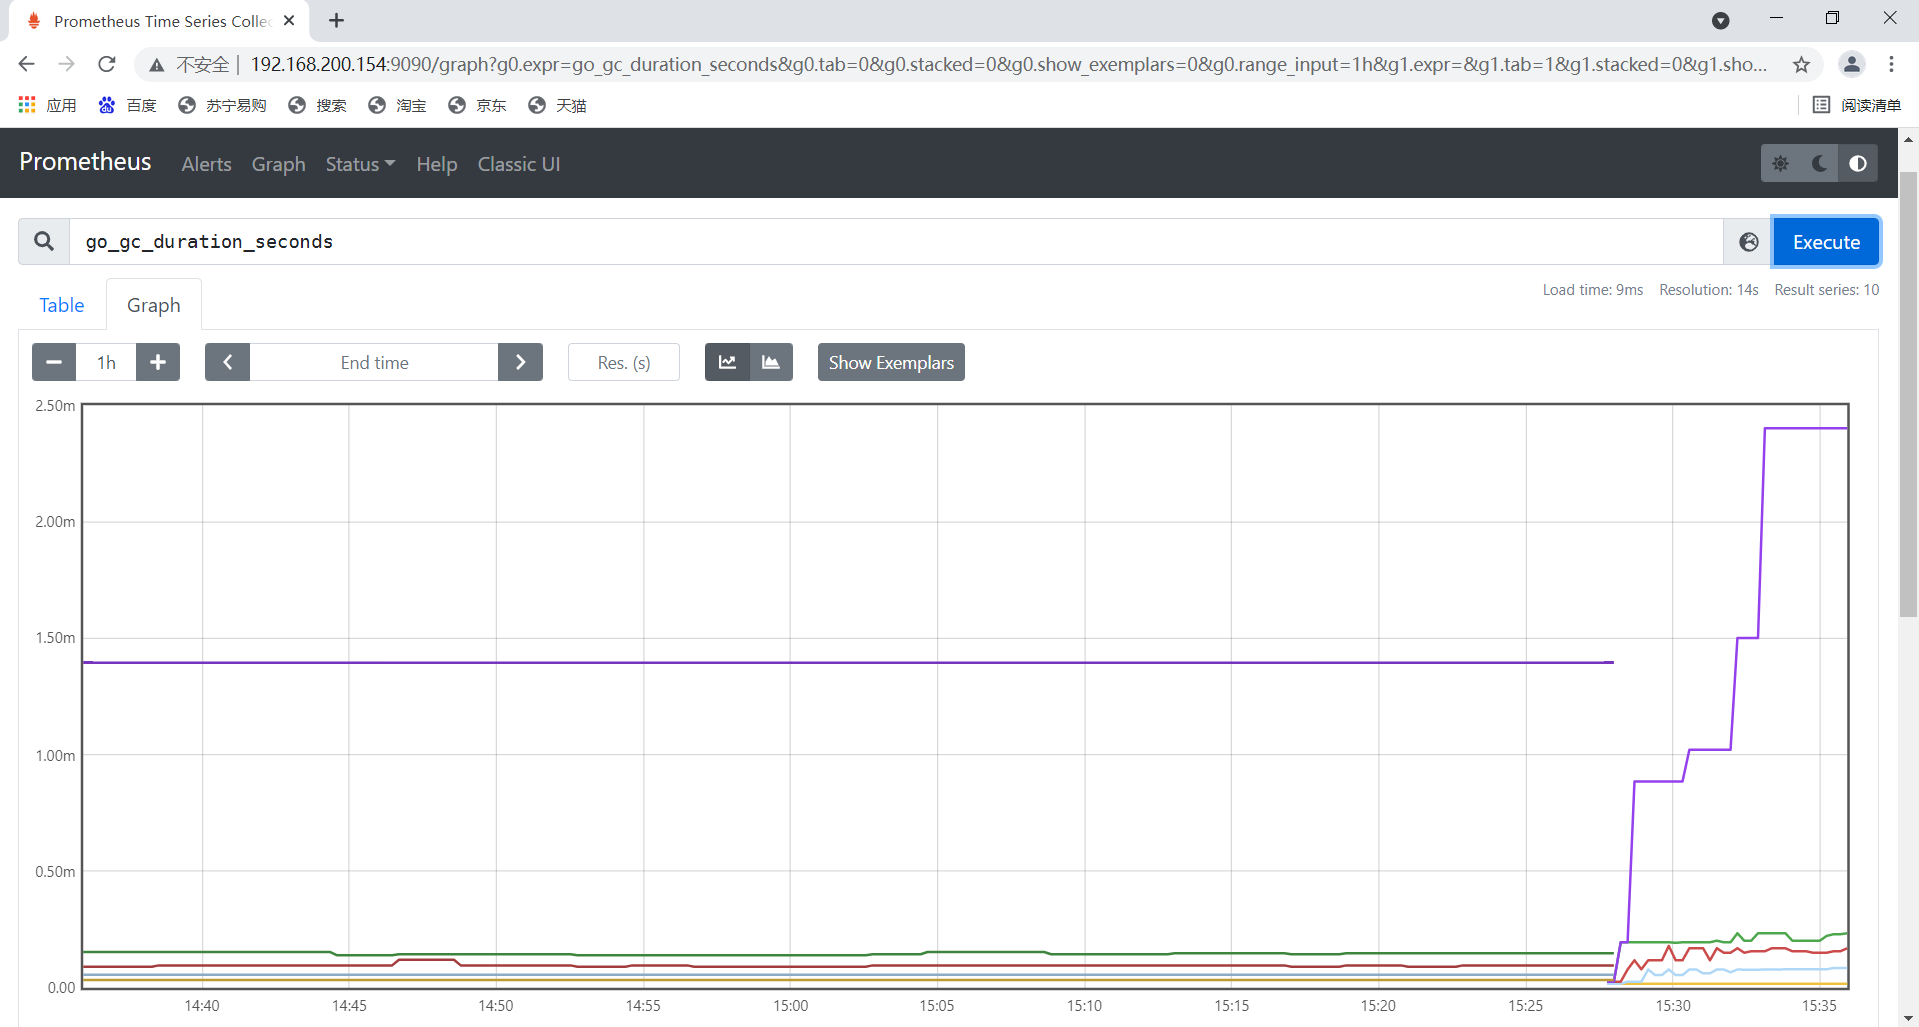The image size is (1919, 1027).
Task: Show stacked area graph
Action: click(x=771, y=362)
